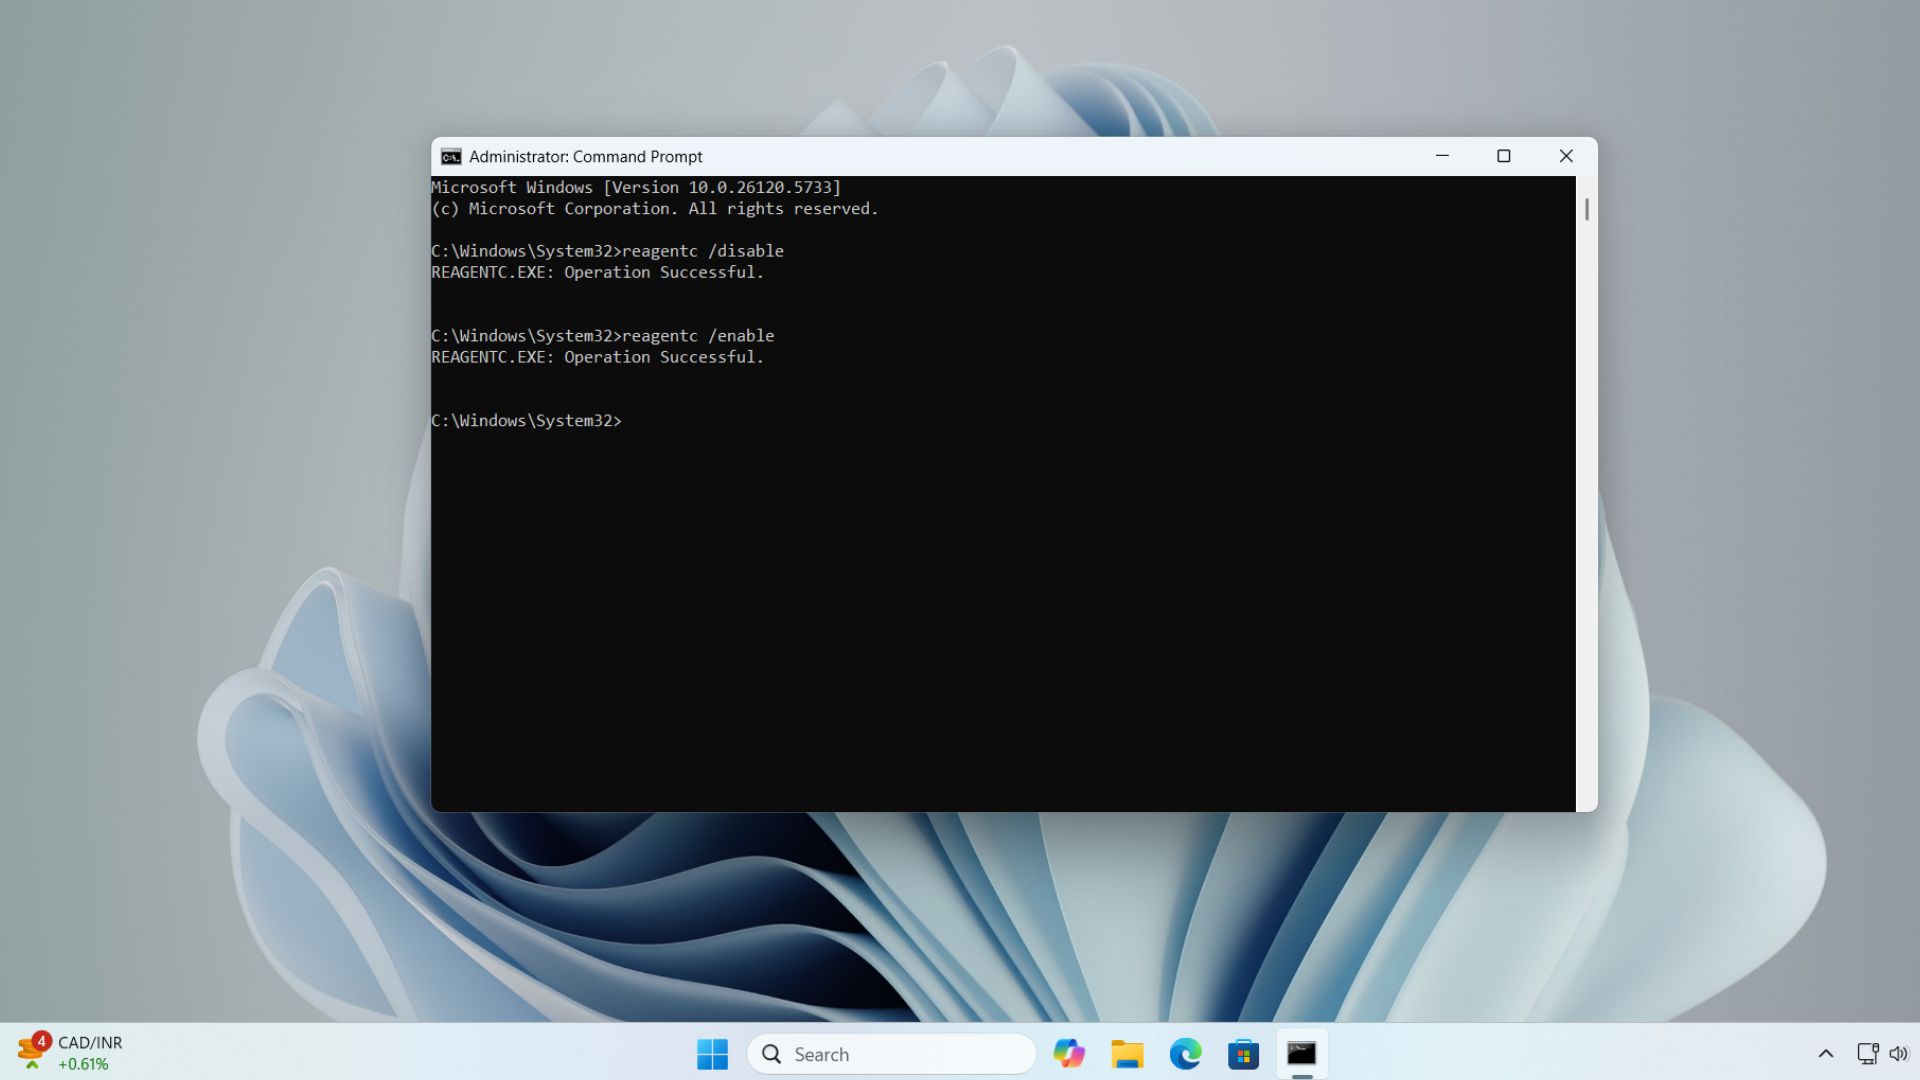The width and height of the screenshot is (1920, 1080).
Task: Click the last C:\Windows\System32> prompt
Action: (x=526, y=421)
